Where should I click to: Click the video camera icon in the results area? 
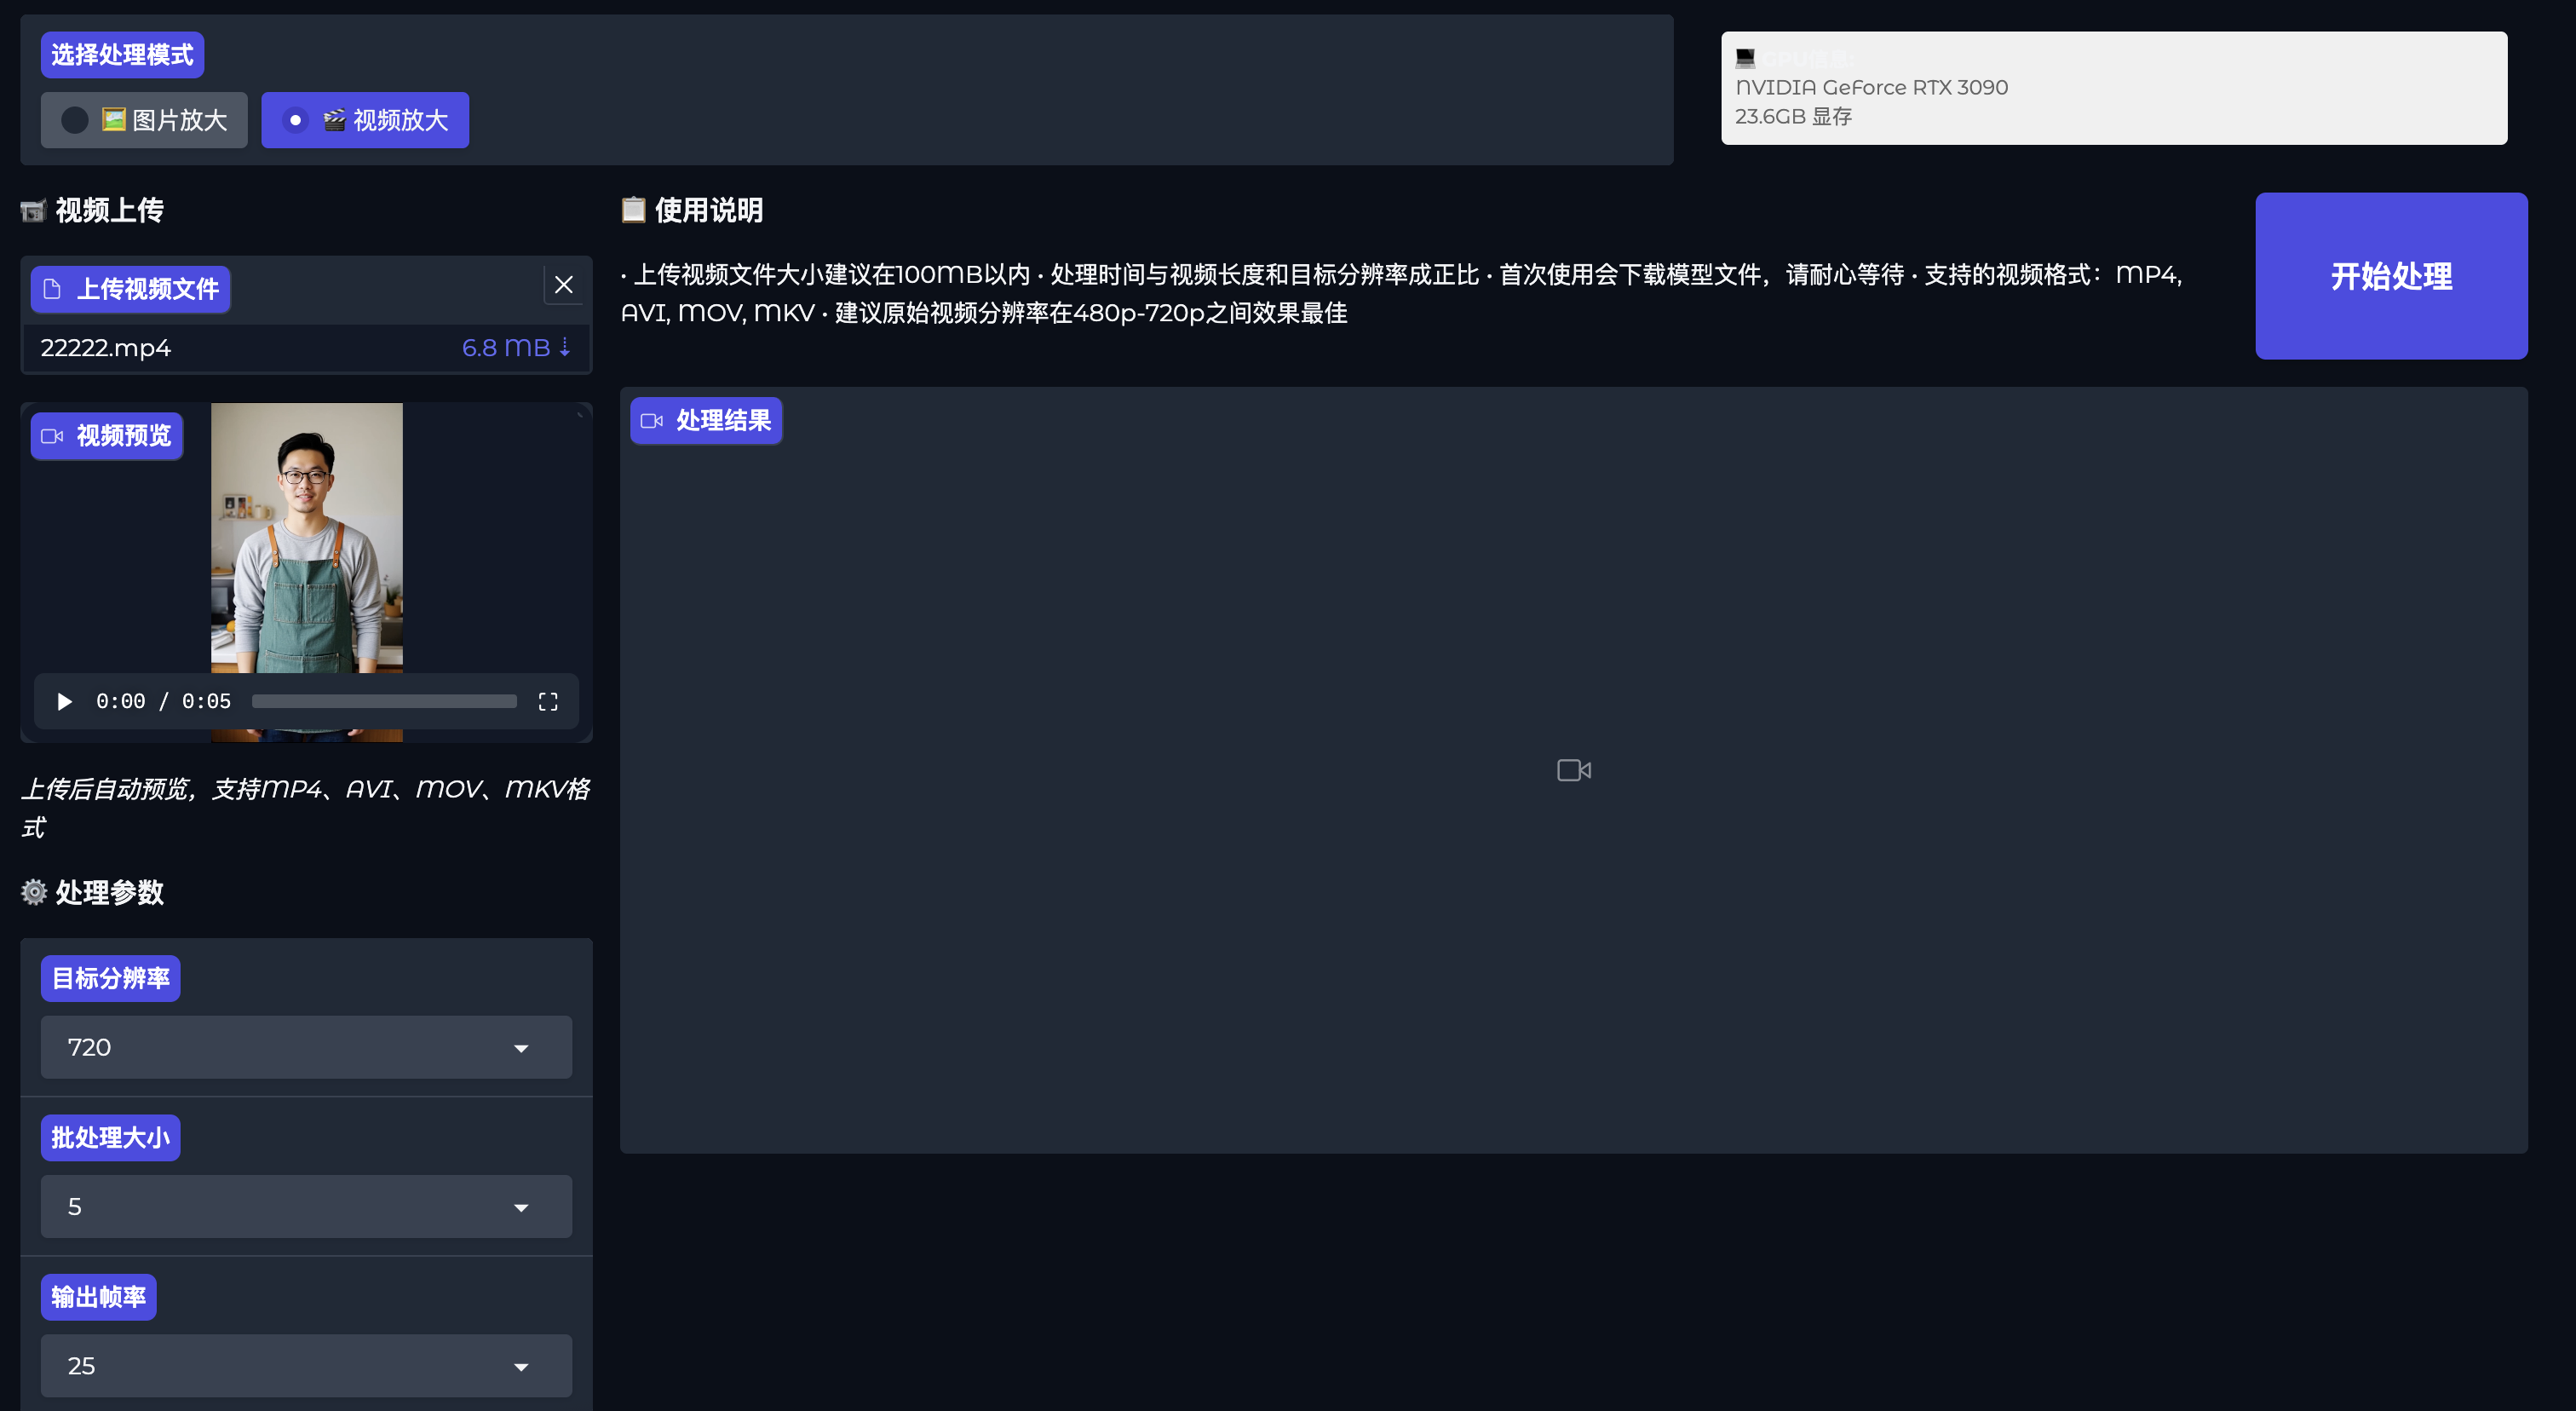(x=1573, y=770)
